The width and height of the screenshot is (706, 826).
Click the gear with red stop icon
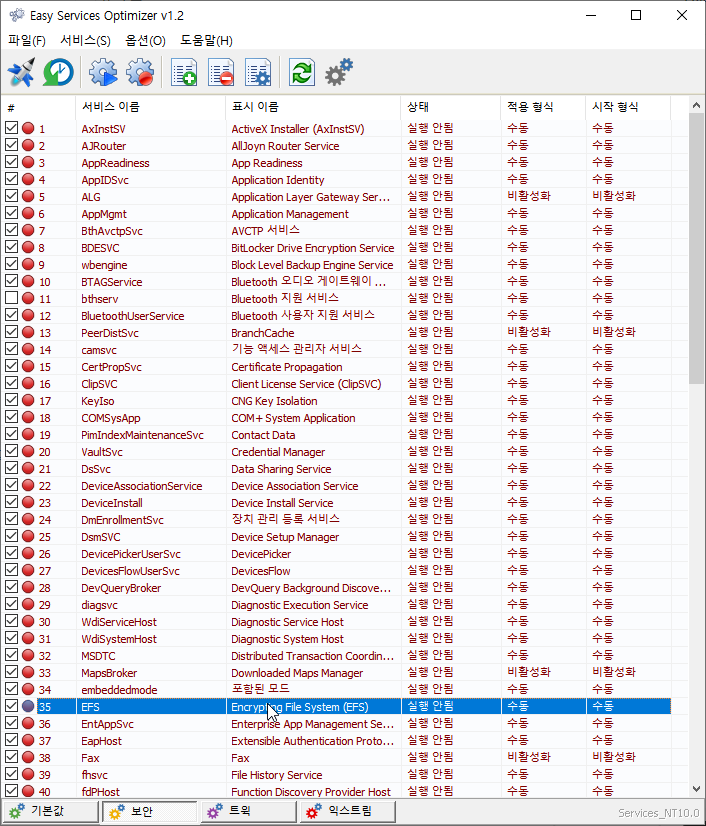click(x=140, y=72)
